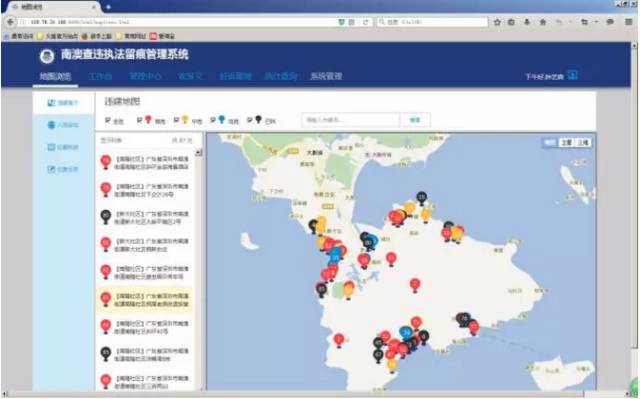The height and width of the screenshot is (399, 640).
Task: Click the search keyword input field above the map
Action: (x=351, y=120)
